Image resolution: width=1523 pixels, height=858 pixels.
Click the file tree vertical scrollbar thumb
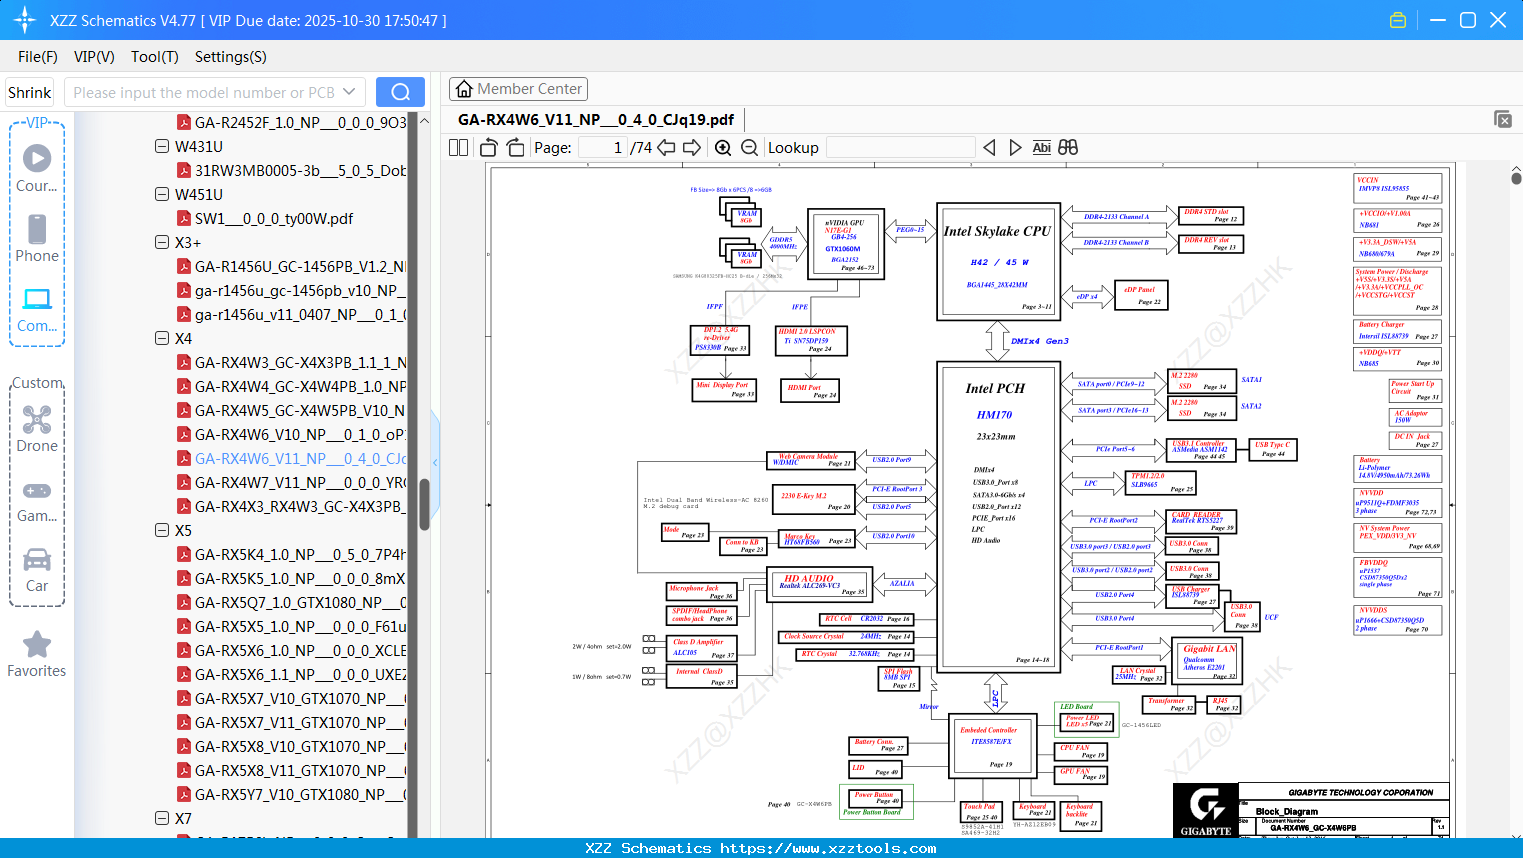click(424, 503)
